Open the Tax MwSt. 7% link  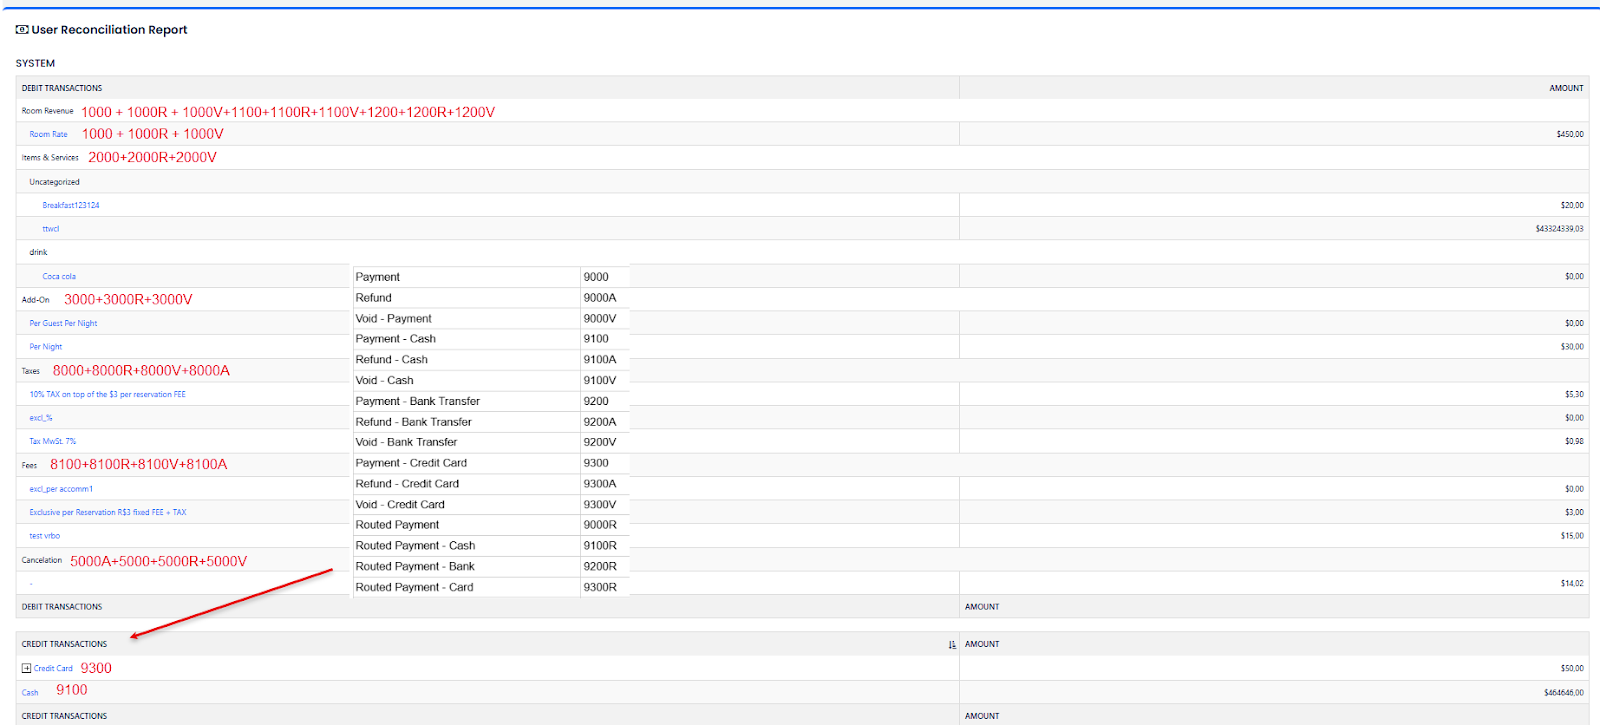[x=52, y=441]
